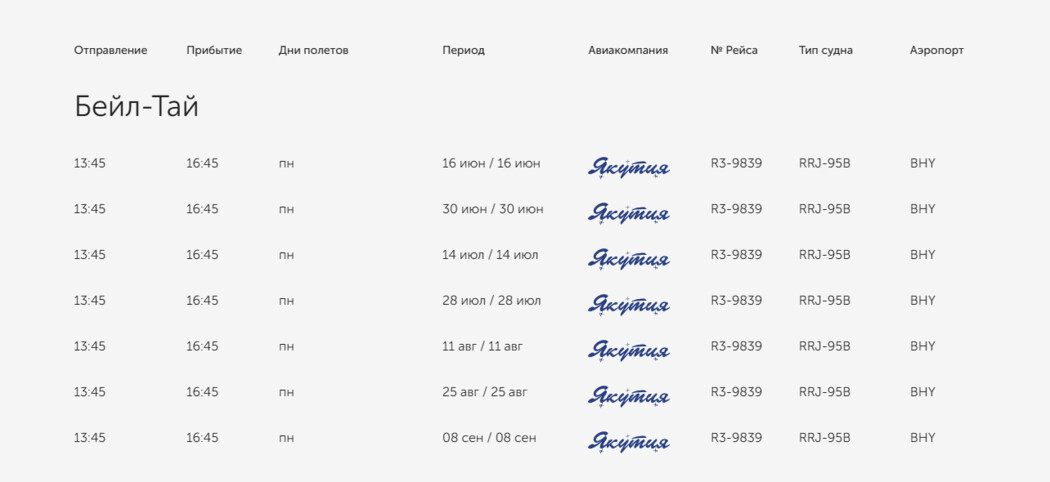Viewport: 1050px width, 482px height.
Task: Click the Период column header
Action: click(463, 51)
